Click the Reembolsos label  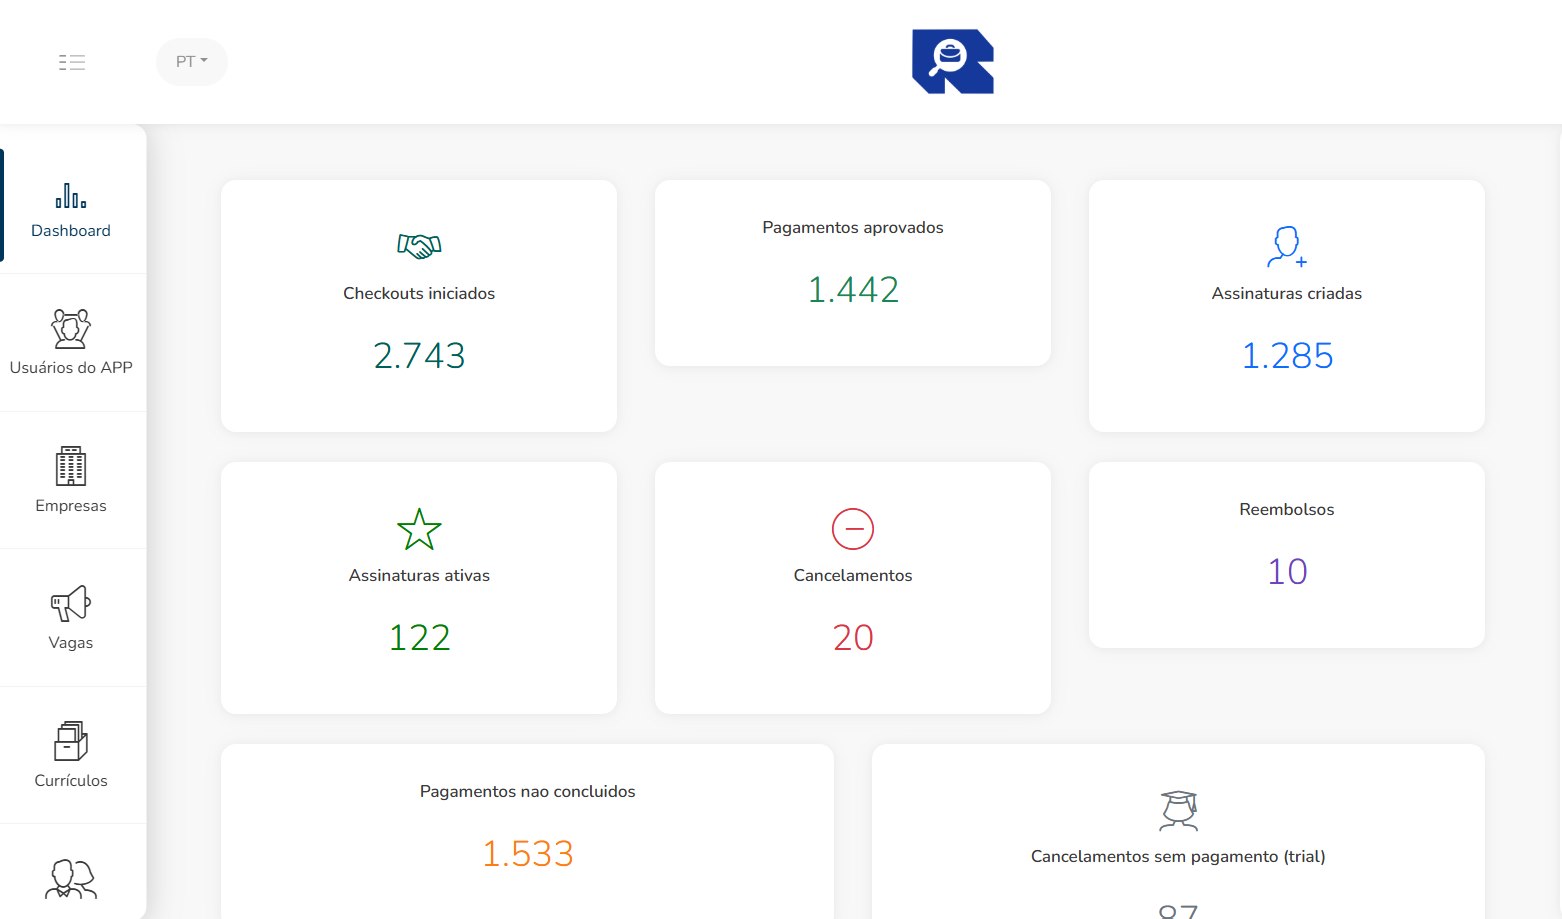click(x=1287, y=509)
